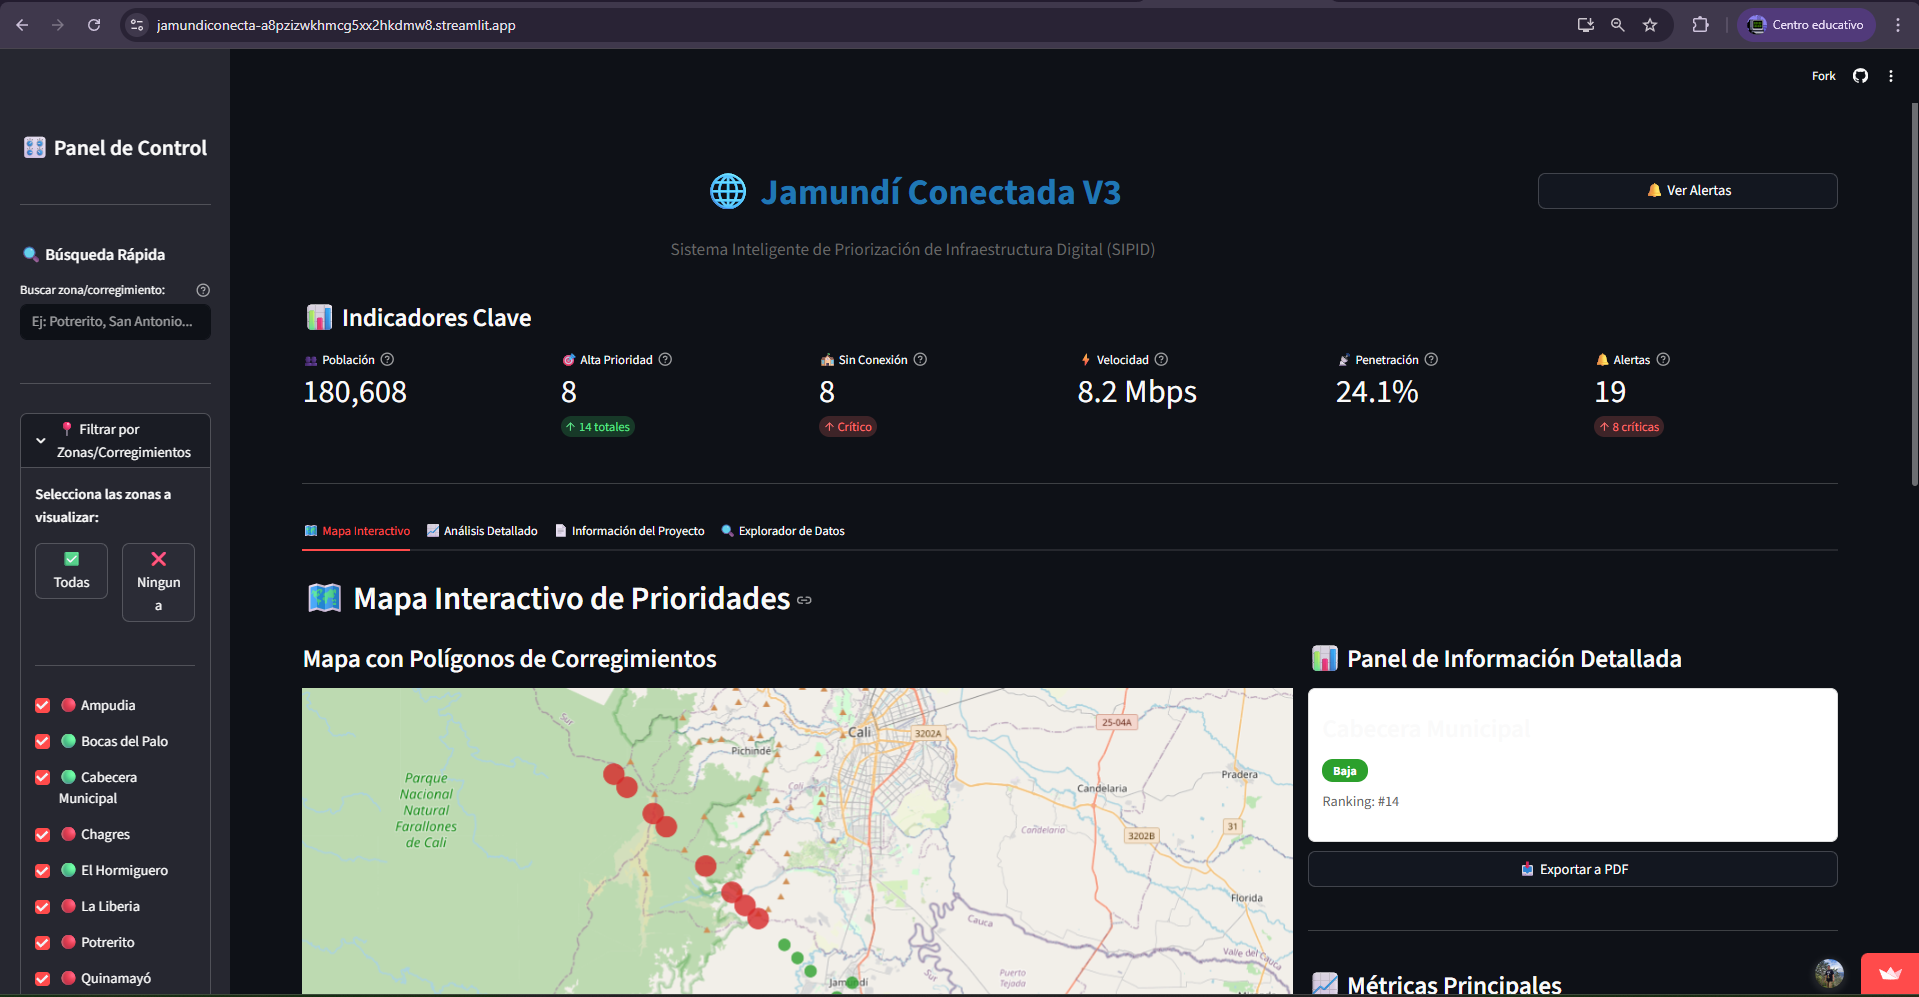Click the Ver Alertas button
The width and height of the screenshot is (1919, 997).
pyautogui.click(x=1687, y=191)
